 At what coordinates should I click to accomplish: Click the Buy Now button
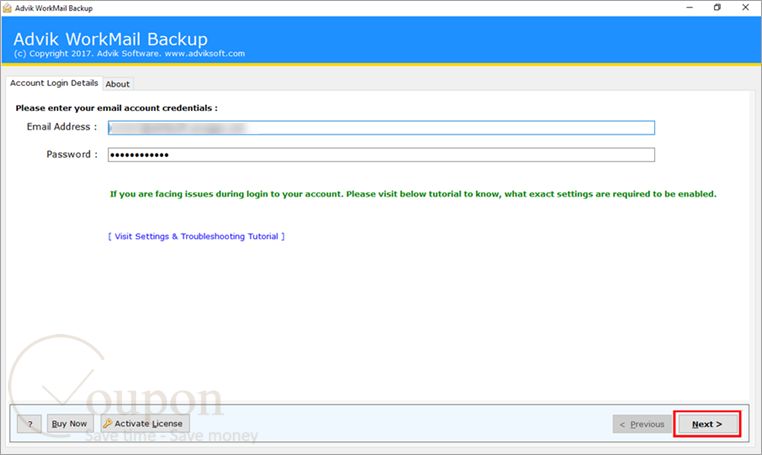coord(69,424)
